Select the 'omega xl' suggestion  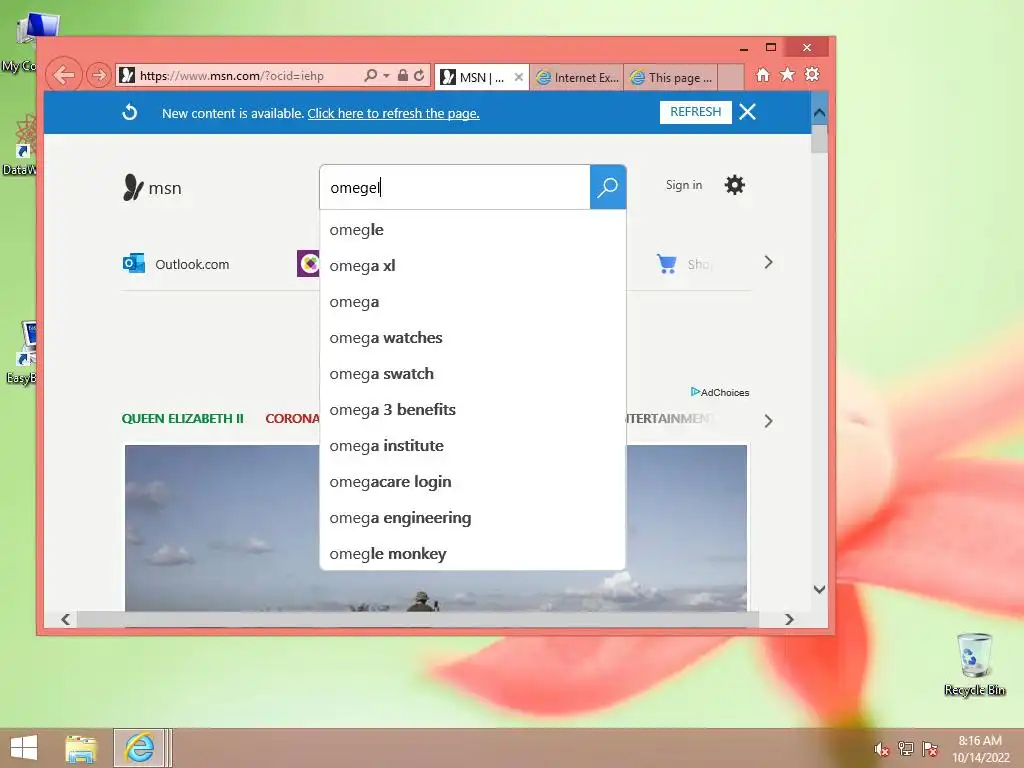472,266
